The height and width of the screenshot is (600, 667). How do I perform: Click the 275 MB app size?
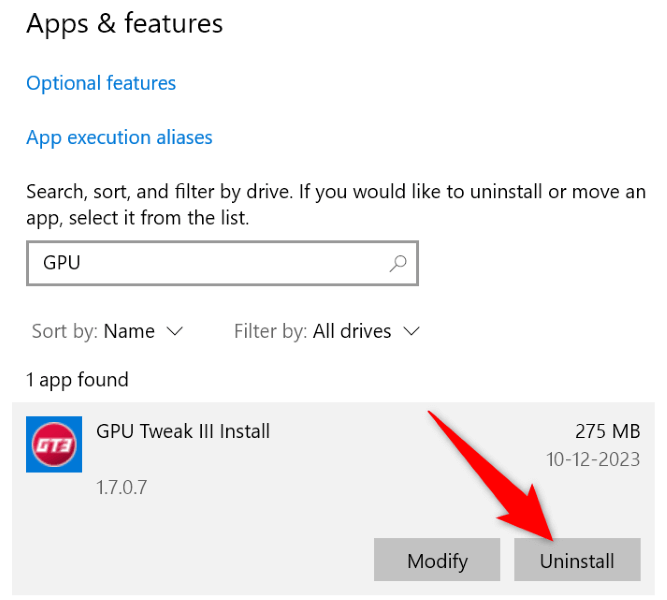pos(607,432)
